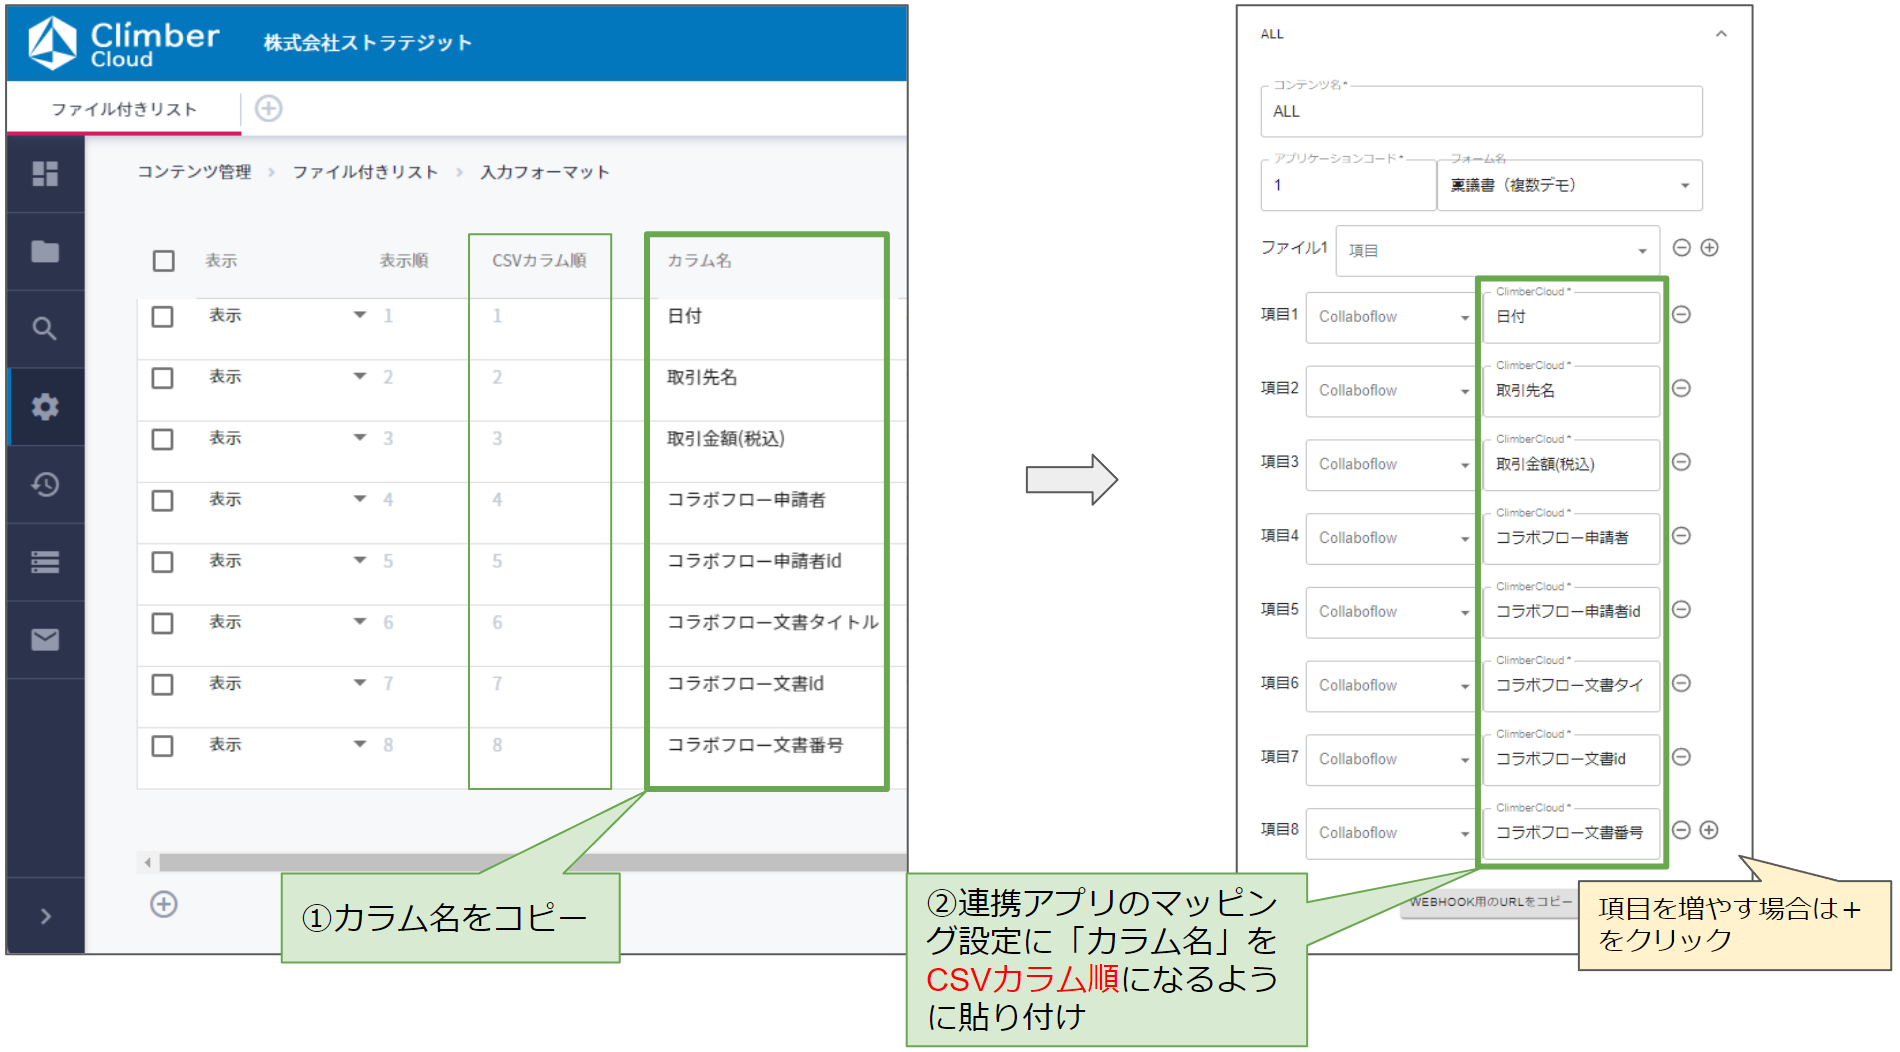Click the scrollbar's left arrow

[148, 862]
